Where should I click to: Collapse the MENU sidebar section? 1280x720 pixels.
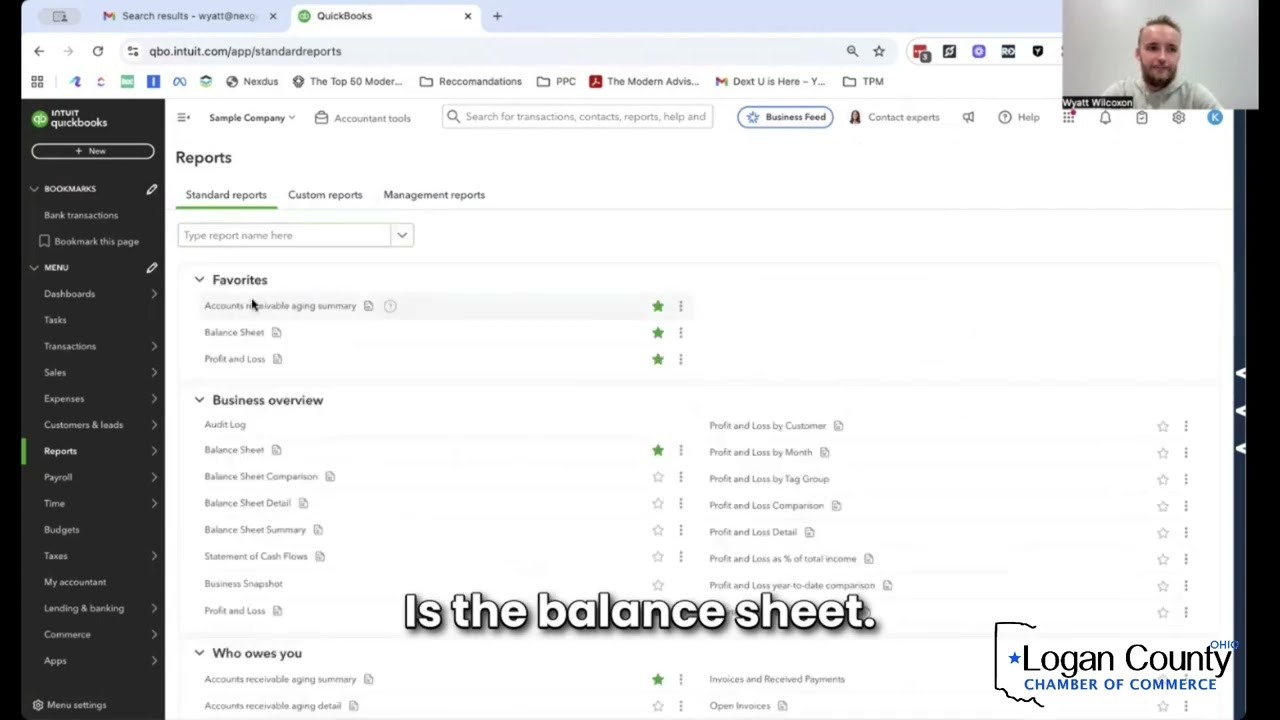(x=34, y=267)
